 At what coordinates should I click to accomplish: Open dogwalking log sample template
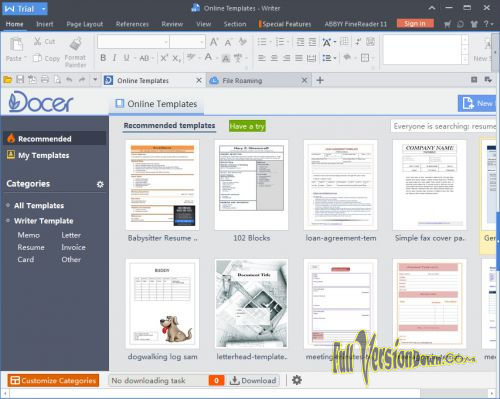tap(162, 303)
